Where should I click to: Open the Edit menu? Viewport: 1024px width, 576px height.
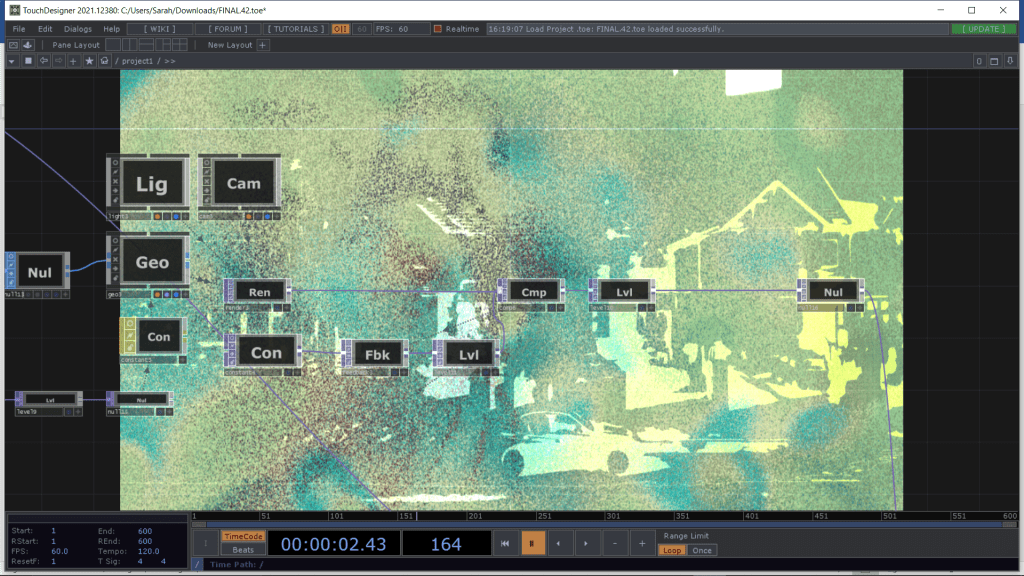click(45, 29)
